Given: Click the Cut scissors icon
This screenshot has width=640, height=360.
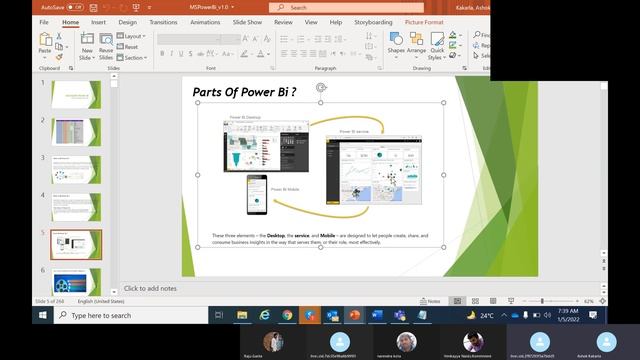Looking at the screenshot, I should [59, 36].
